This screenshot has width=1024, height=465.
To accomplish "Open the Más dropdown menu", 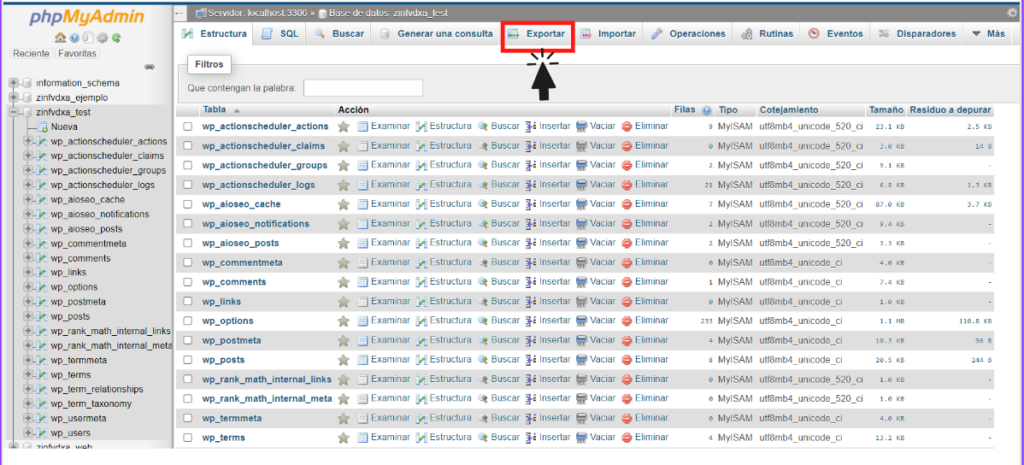I will click(x=987, y=34).
